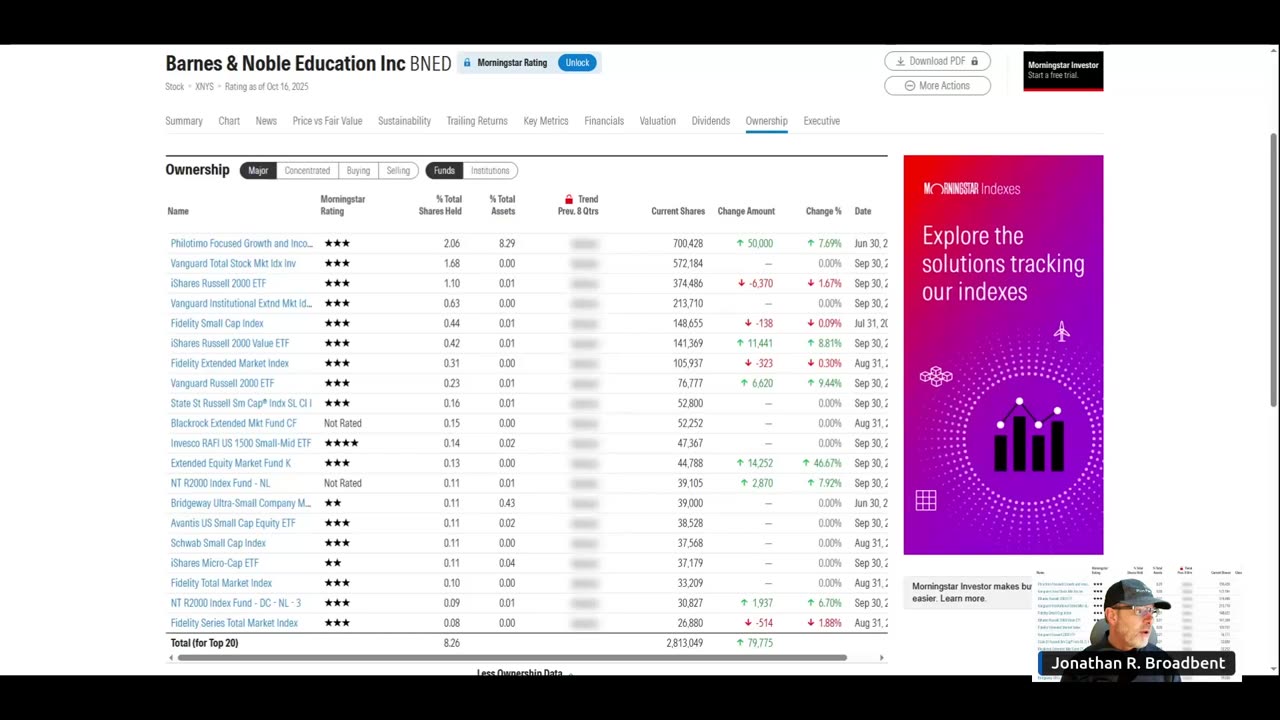Click the Name column header

point(178,211)
